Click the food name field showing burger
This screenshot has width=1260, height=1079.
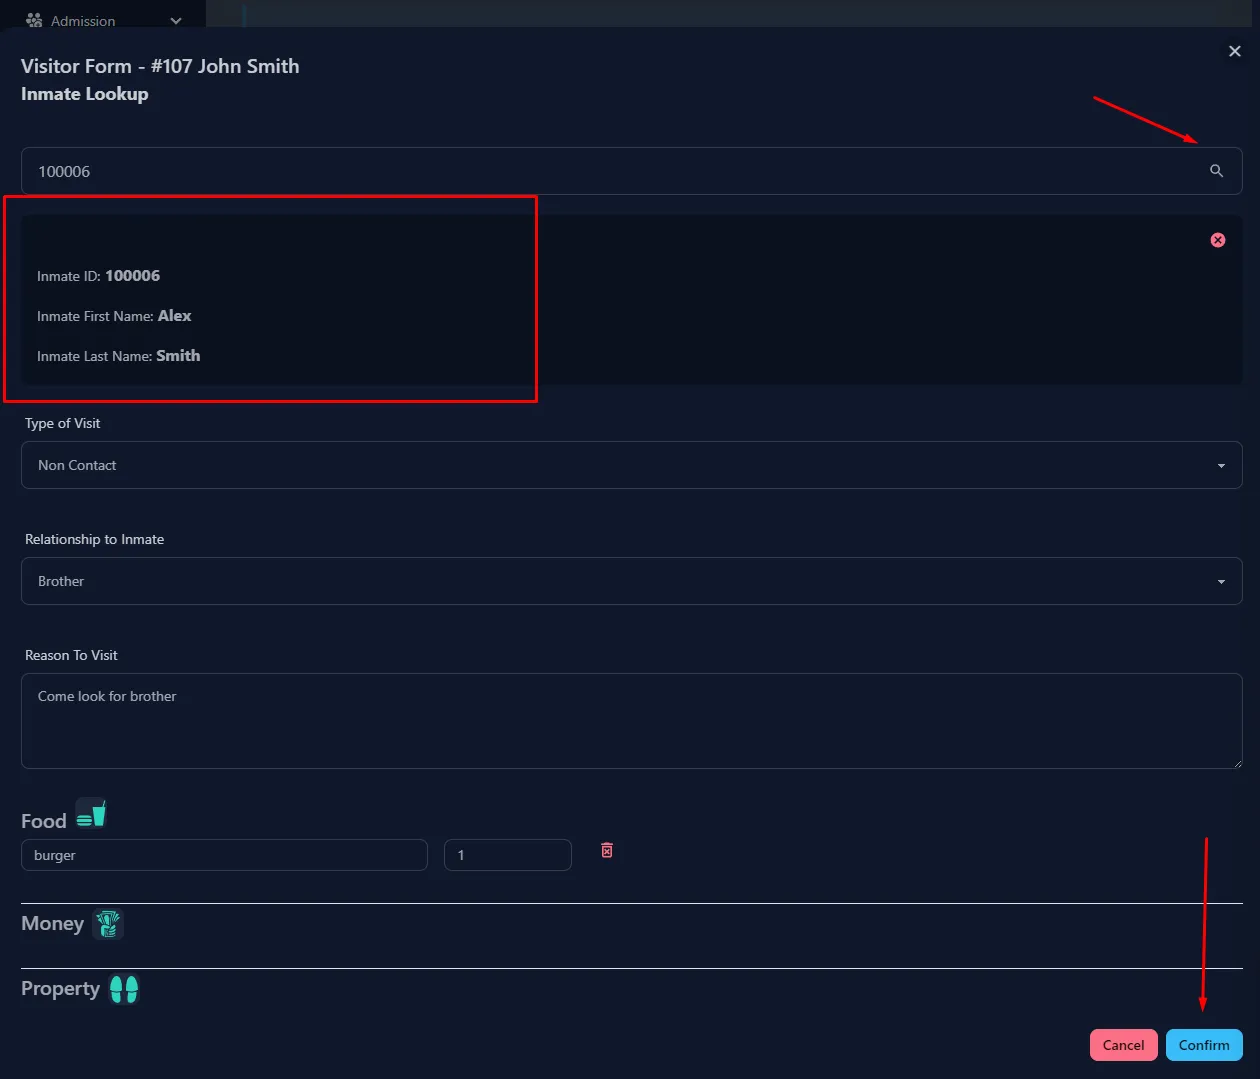tap(224, 855)
